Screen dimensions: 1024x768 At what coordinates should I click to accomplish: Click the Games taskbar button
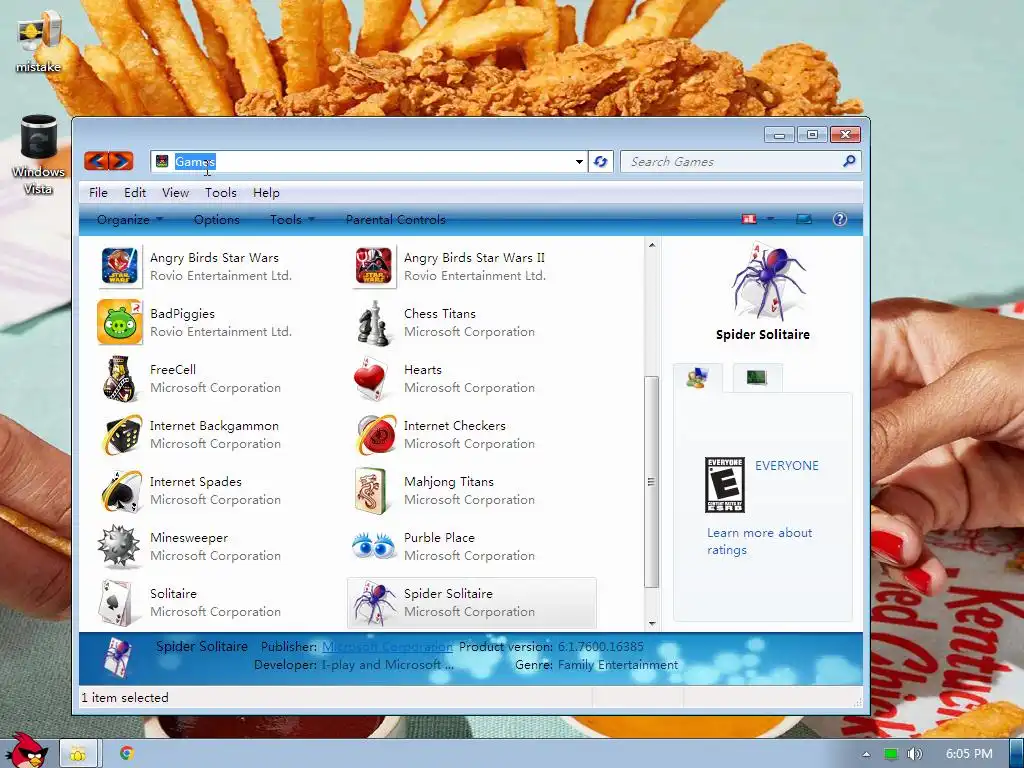point(79,754)
